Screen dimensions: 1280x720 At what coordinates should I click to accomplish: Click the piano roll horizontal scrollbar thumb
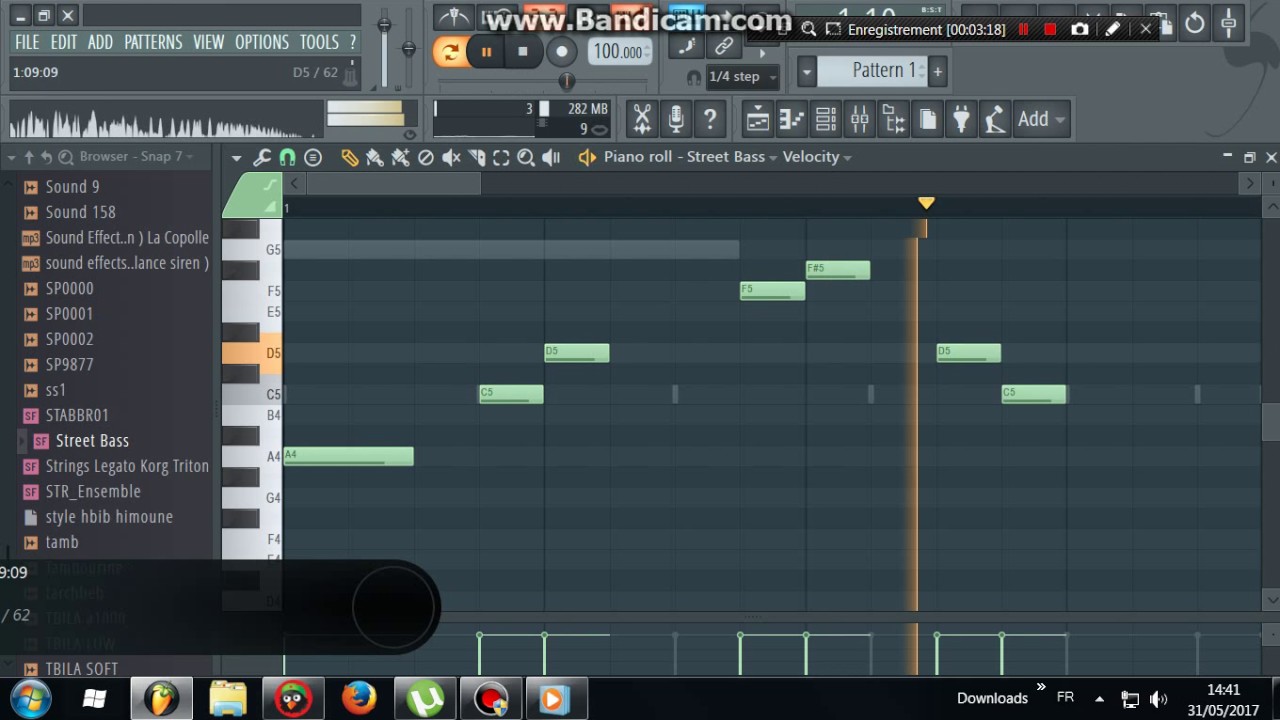click(x=394, y=184)
